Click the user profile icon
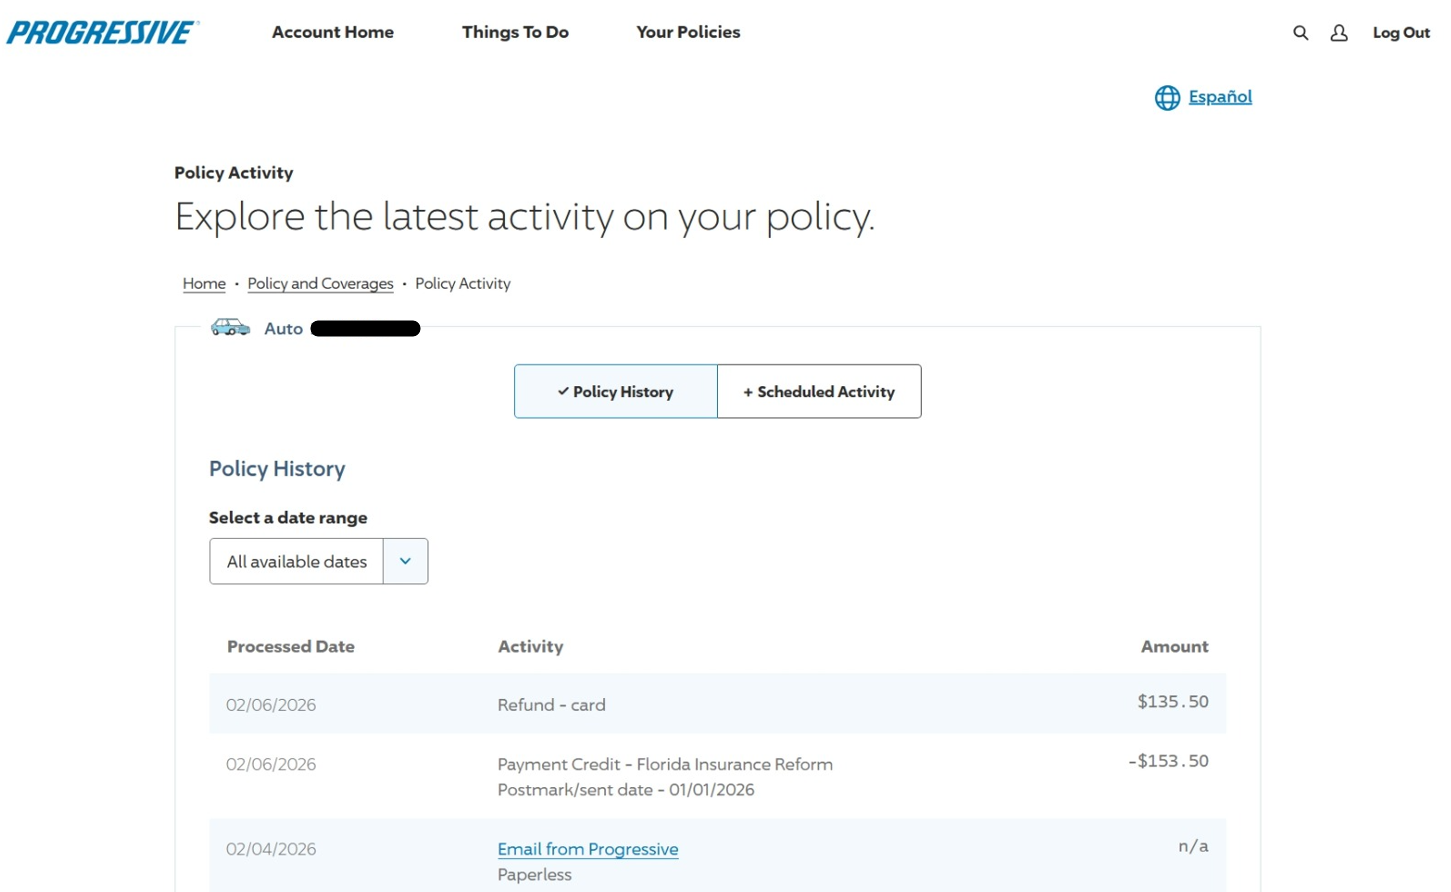The width and height of the screenshot is (1451, 892). tap(1339, 33)
